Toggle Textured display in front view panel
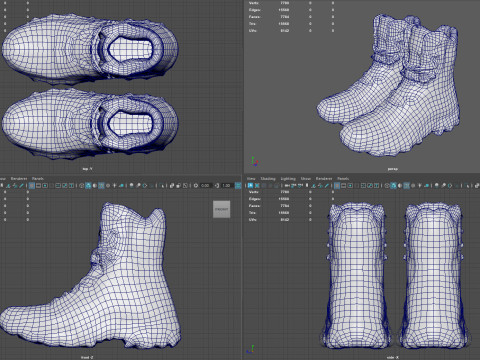The image size is (480, 360). point(108,185)
